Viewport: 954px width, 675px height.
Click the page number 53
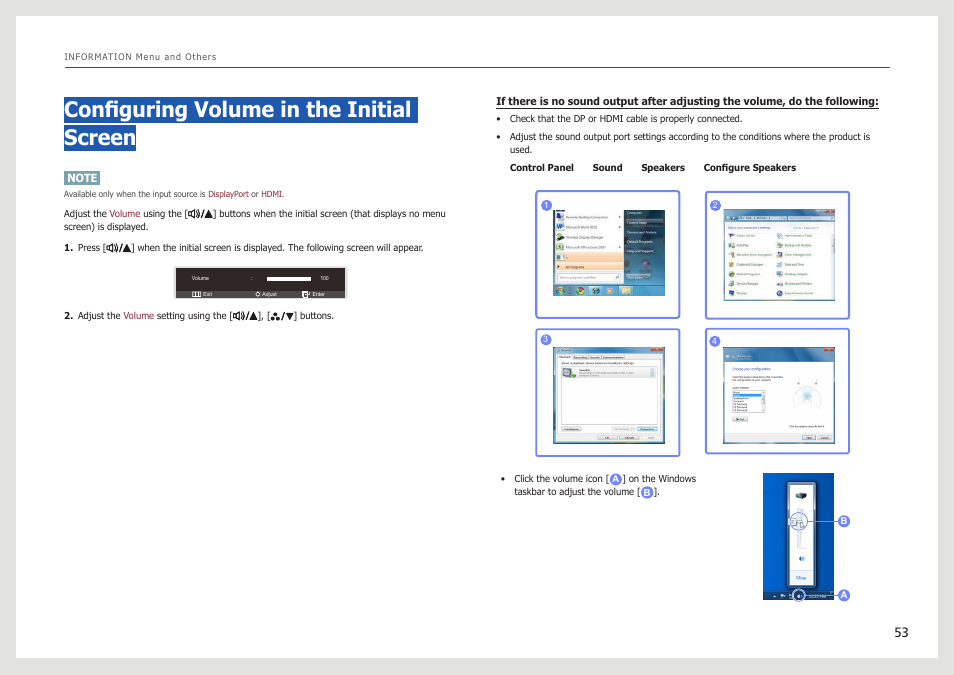coord(901,632)
